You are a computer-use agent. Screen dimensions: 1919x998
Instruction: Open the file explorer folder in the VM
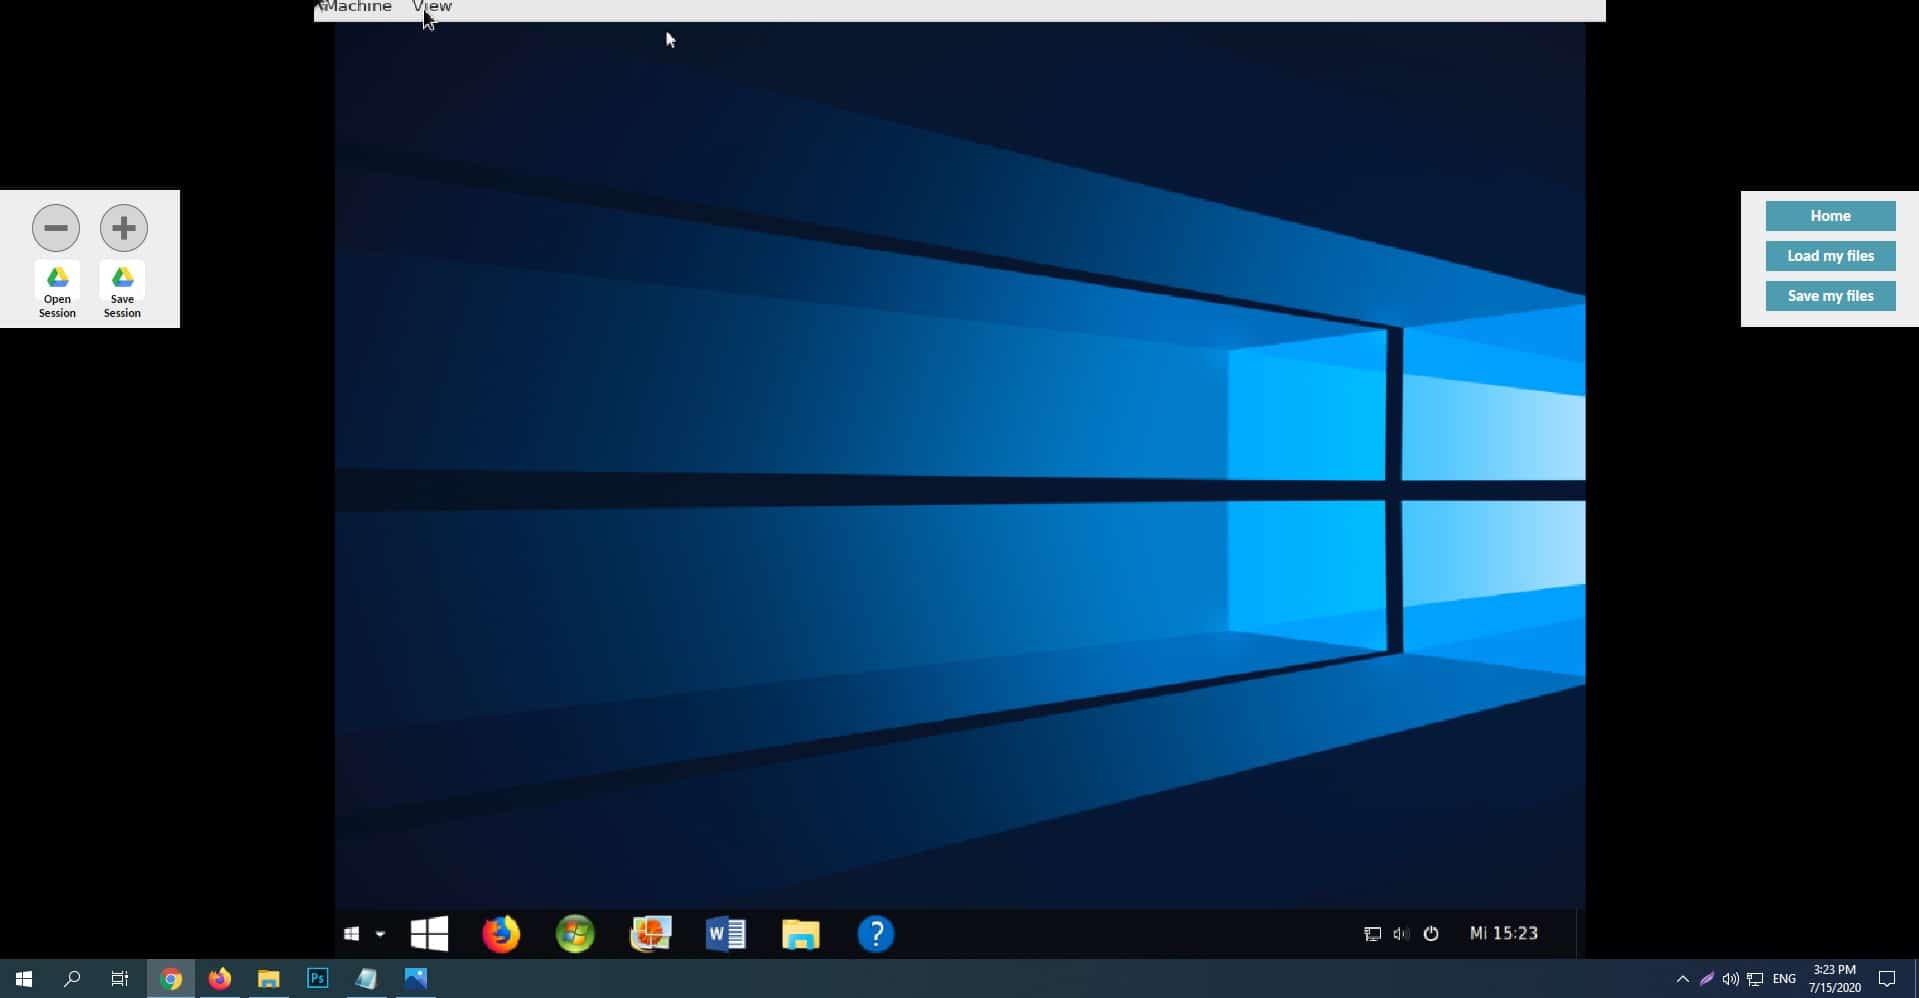[x=800, y=934]
